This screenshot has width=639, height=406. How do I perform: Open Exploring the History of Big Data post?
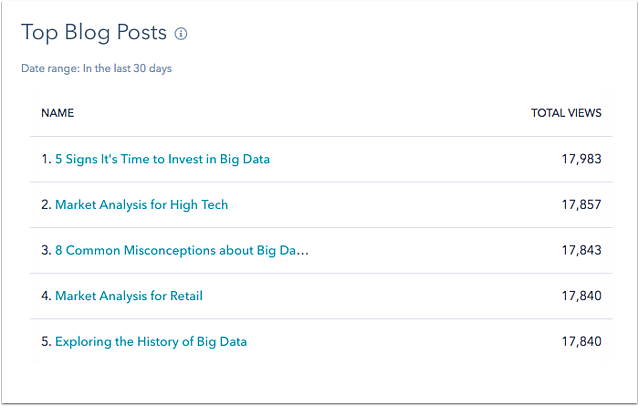151,342
